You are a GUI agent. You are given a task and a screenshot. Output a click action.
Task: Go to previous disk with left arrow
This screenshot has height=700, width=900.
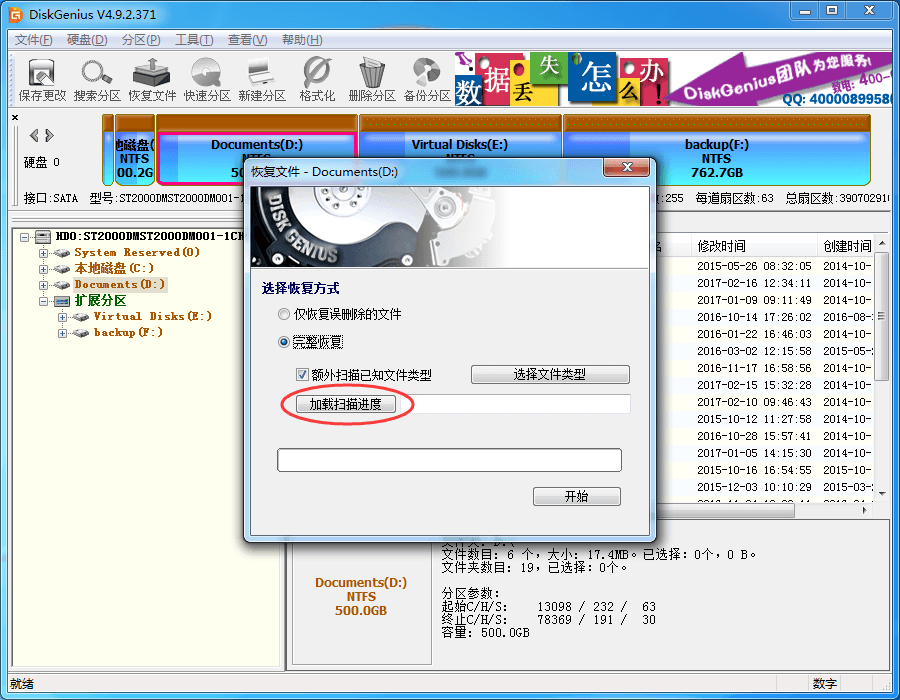tap(34, 135)
